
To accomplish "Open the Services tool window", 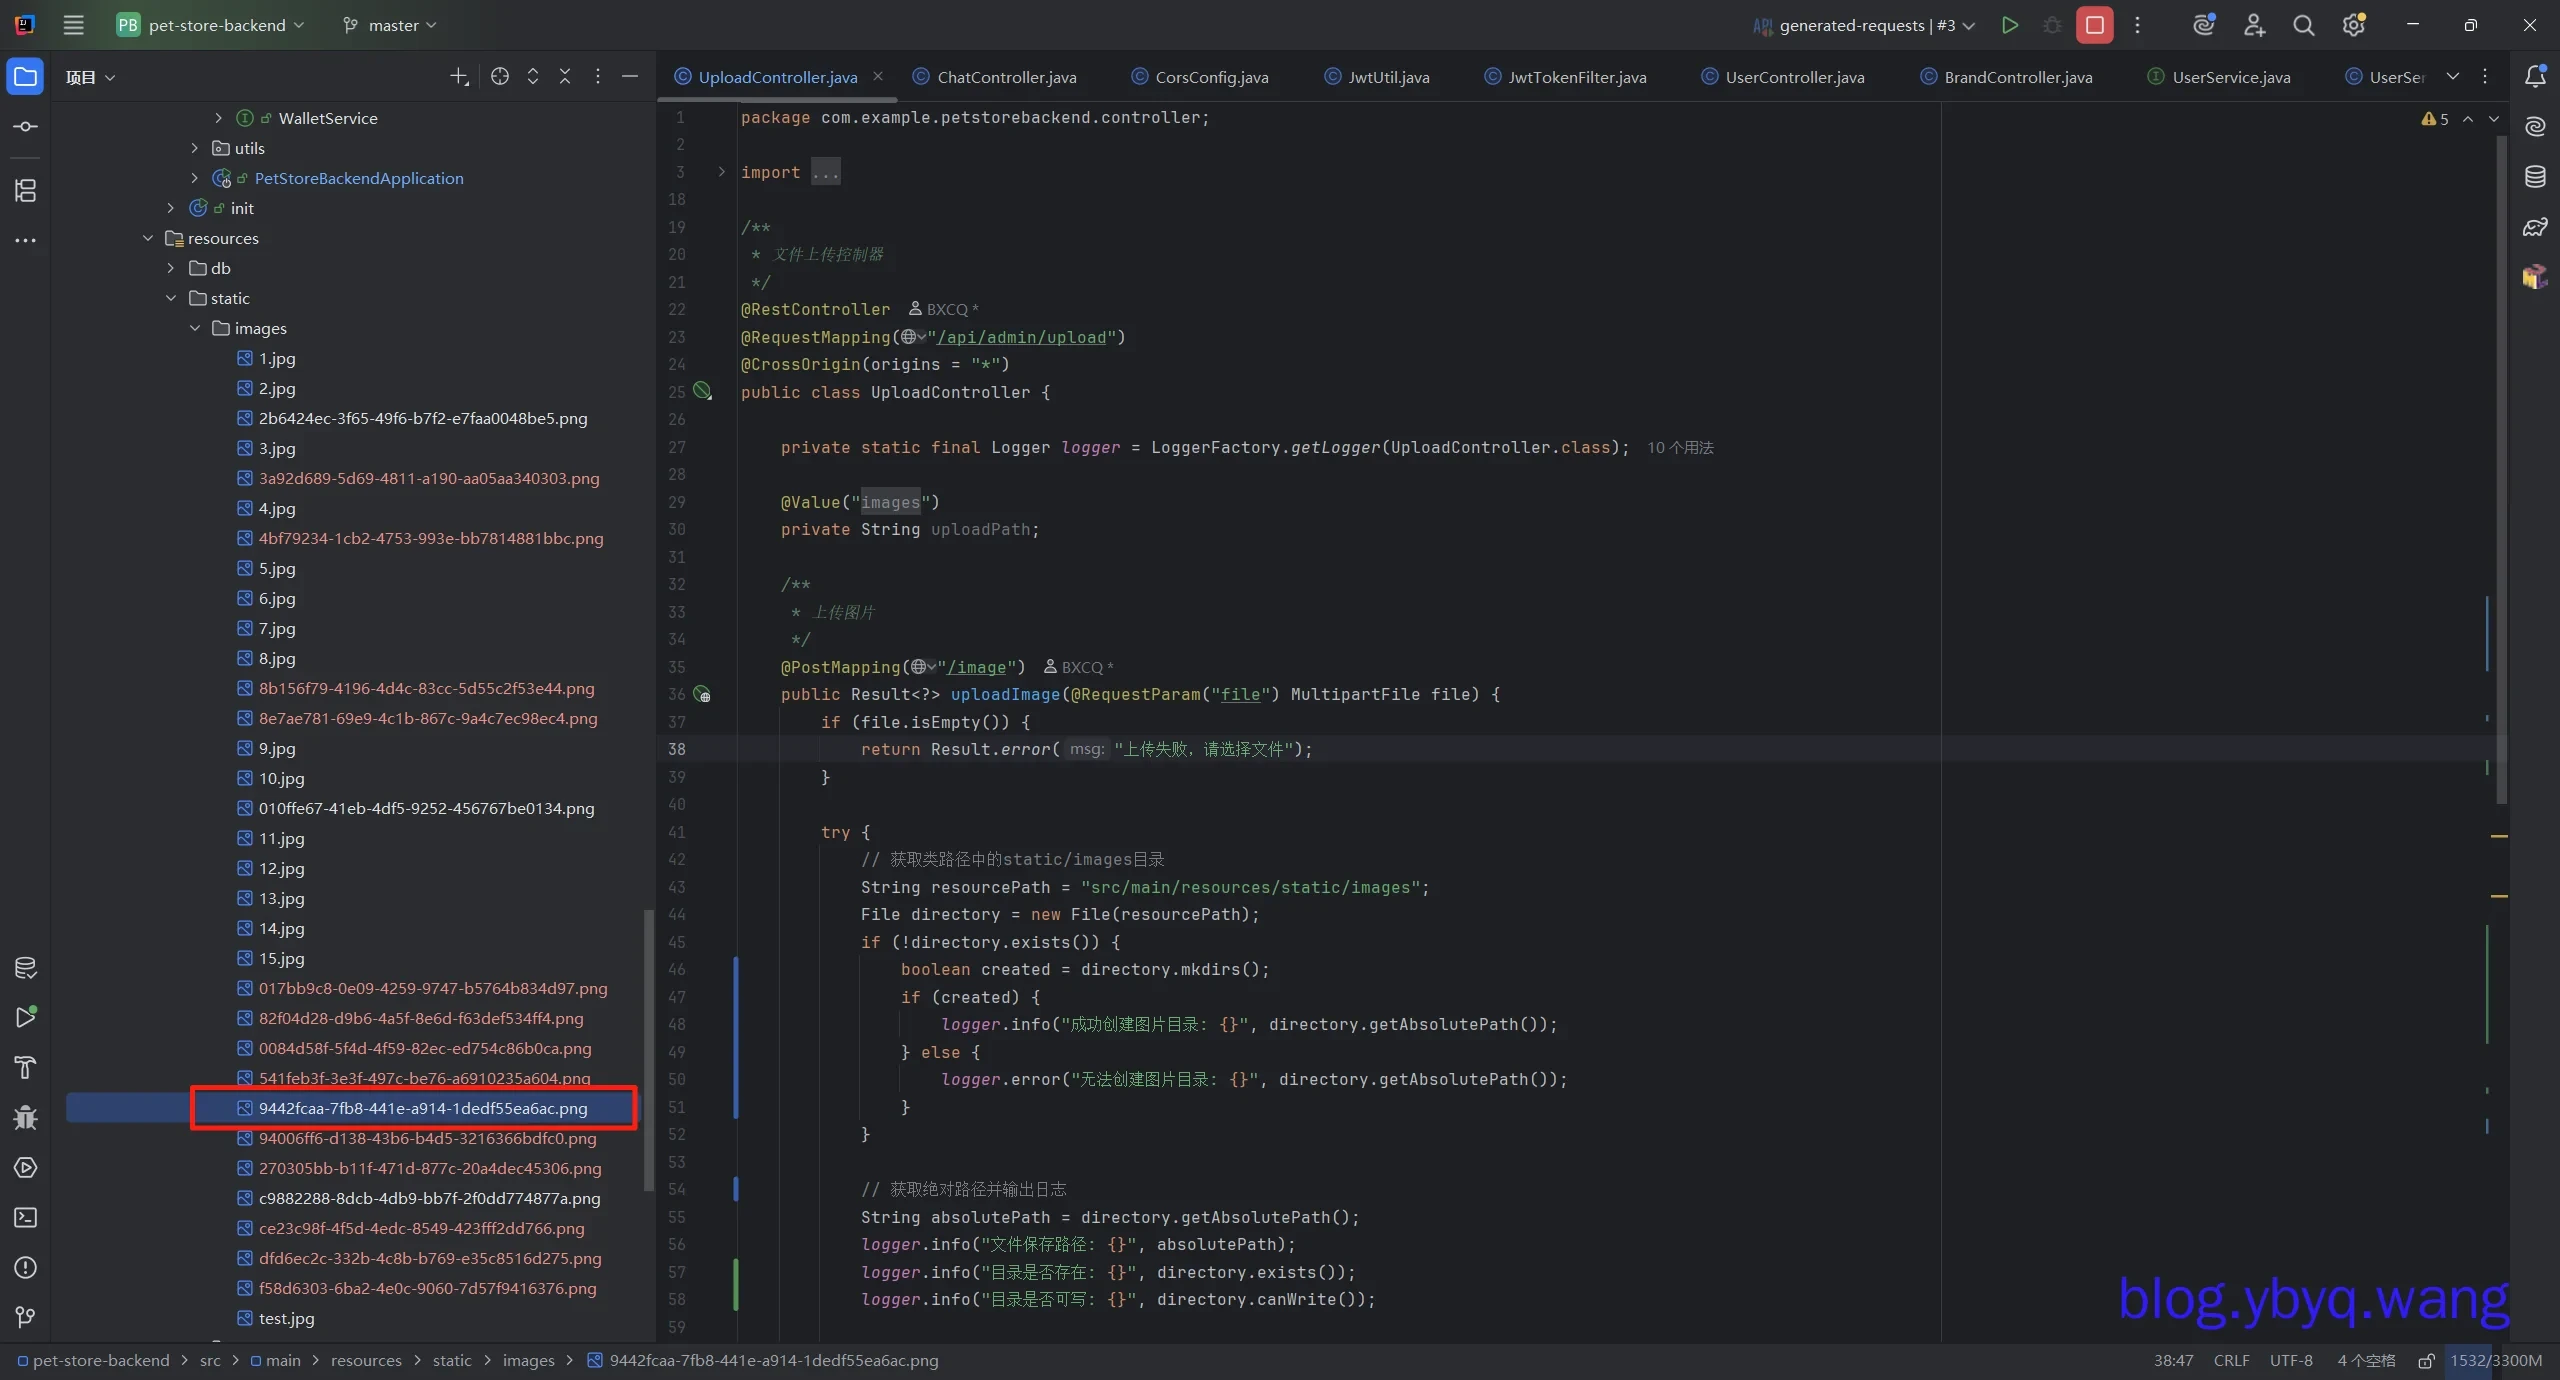I will click(25, 1167).
